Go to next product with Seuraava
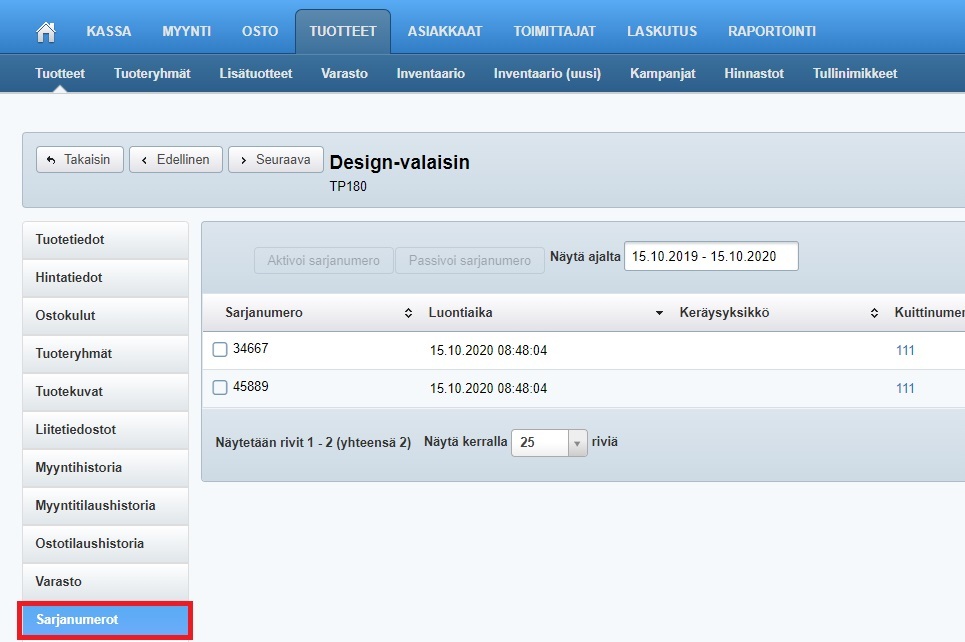 click(x=276, y=160)
